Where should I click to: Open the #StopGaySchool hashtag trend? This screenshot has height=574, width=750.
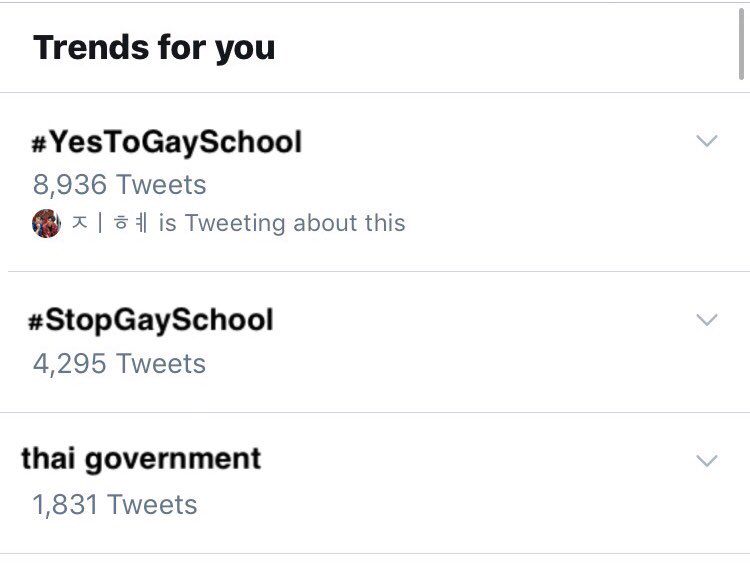[x=153, y=320]
